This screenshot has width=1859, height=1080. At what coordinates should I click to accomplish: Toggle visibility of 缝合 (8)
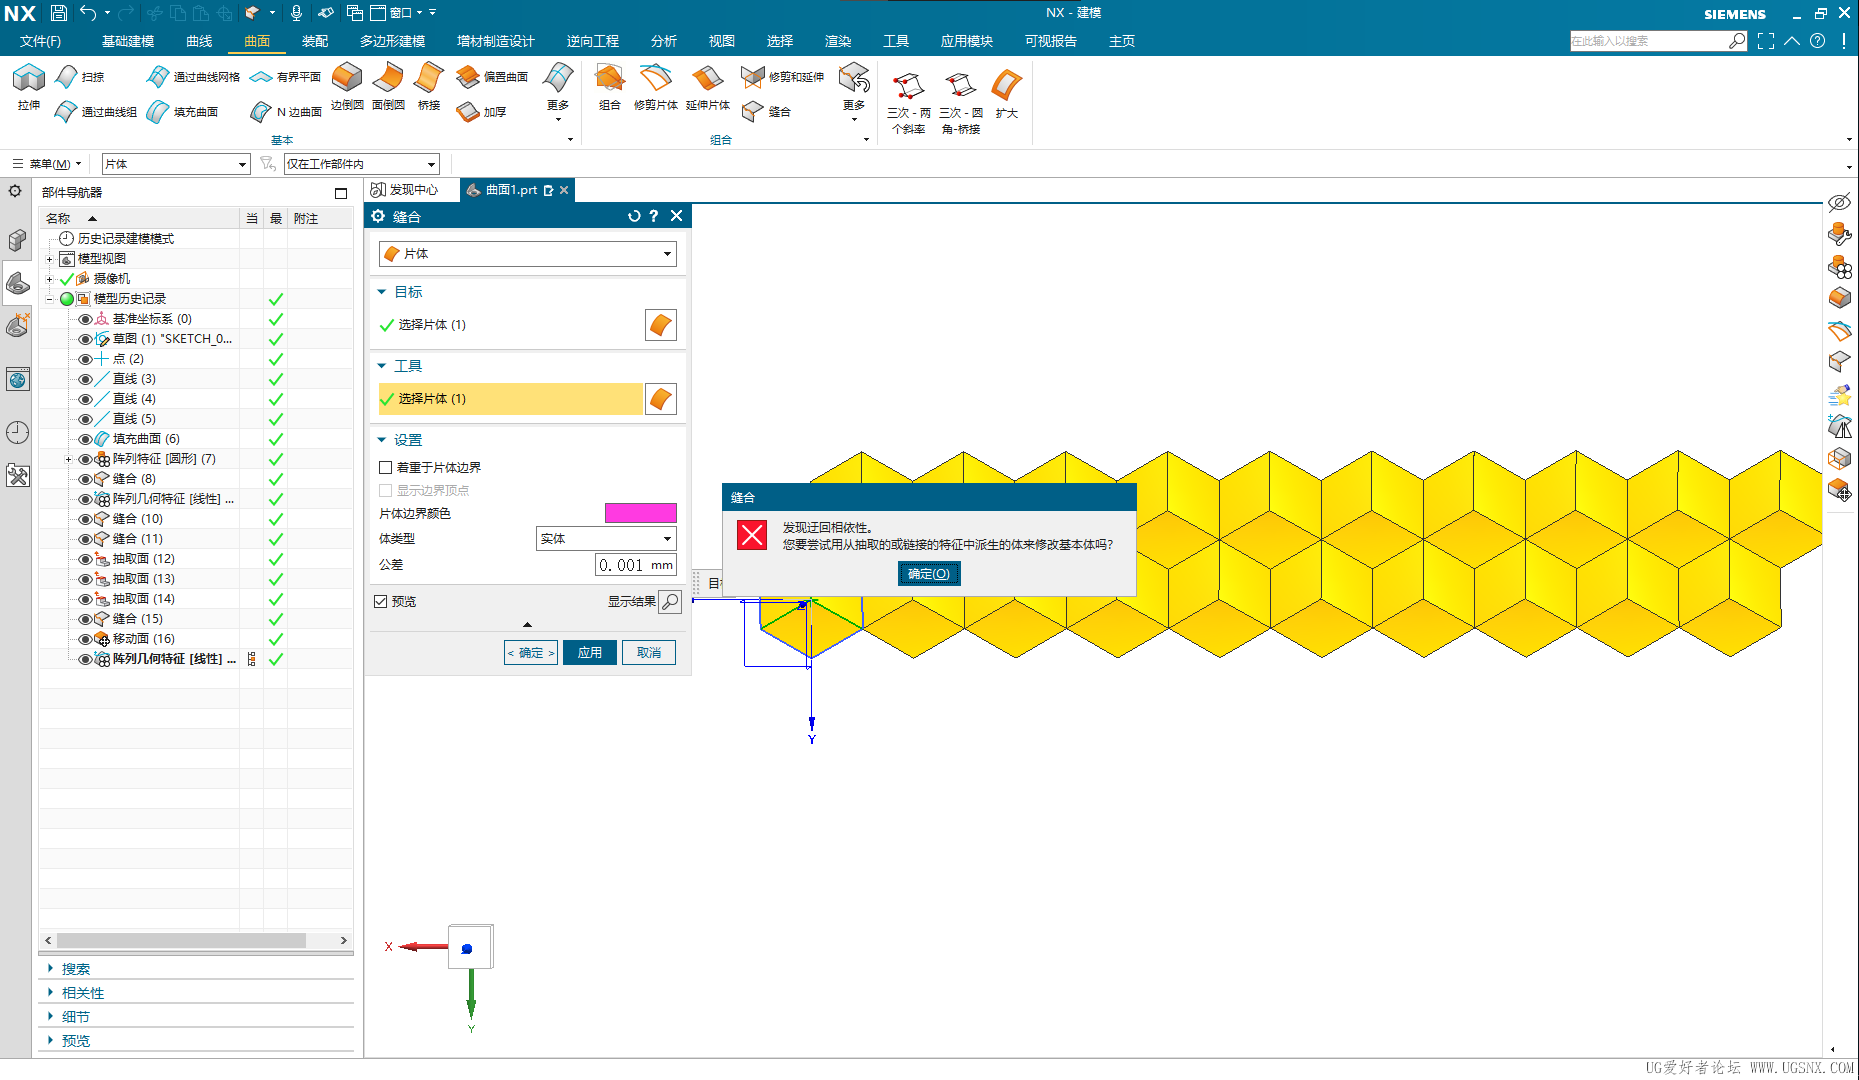click(85, 479)
